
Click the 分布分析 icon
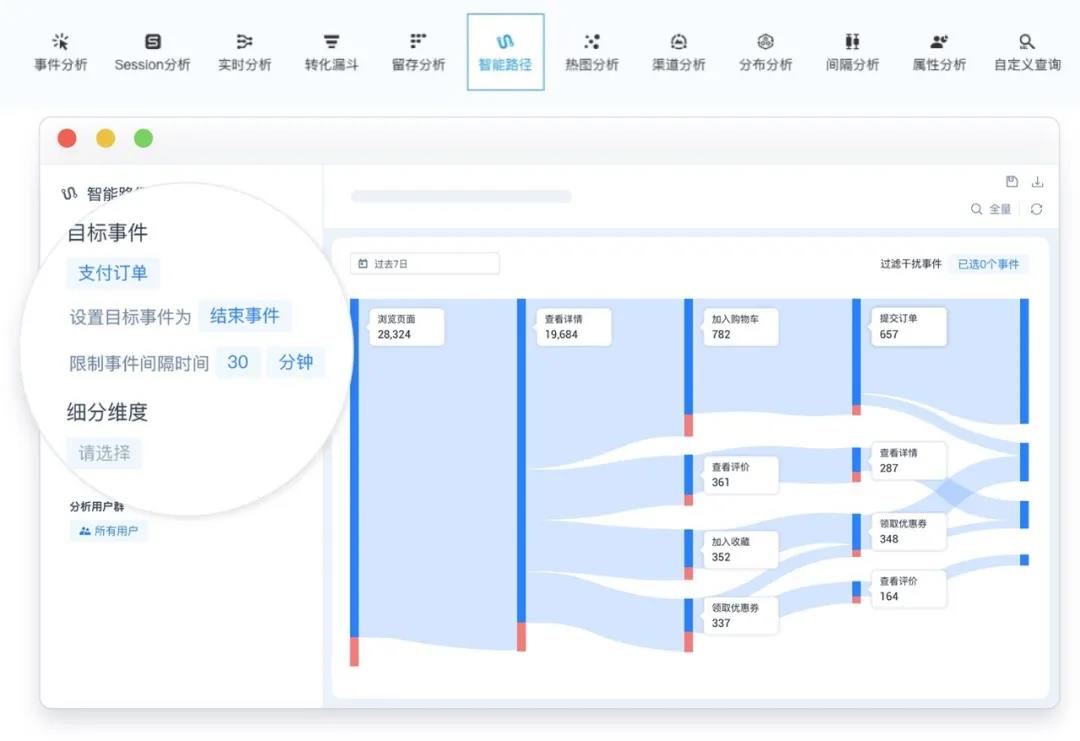[x=765, y=41]
